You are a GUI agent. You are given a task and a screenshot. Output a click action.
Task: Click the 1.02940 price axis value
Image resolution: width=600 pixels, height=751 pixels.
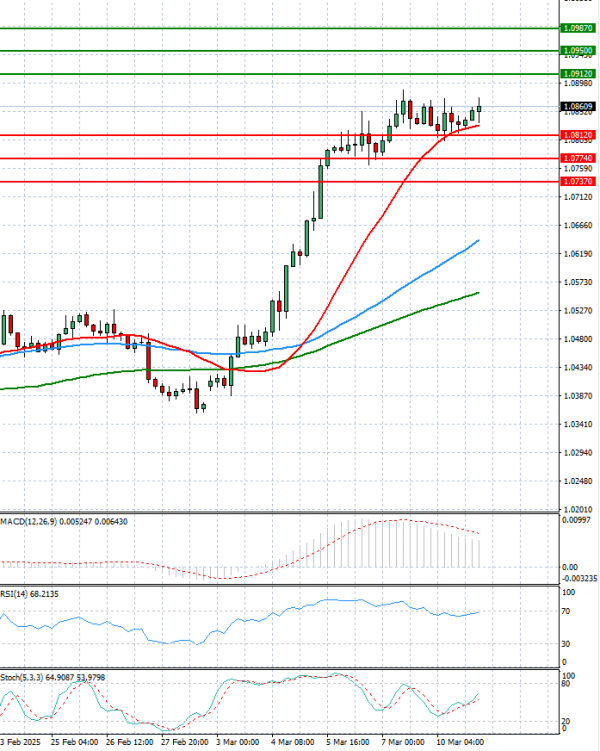(578, 453)
